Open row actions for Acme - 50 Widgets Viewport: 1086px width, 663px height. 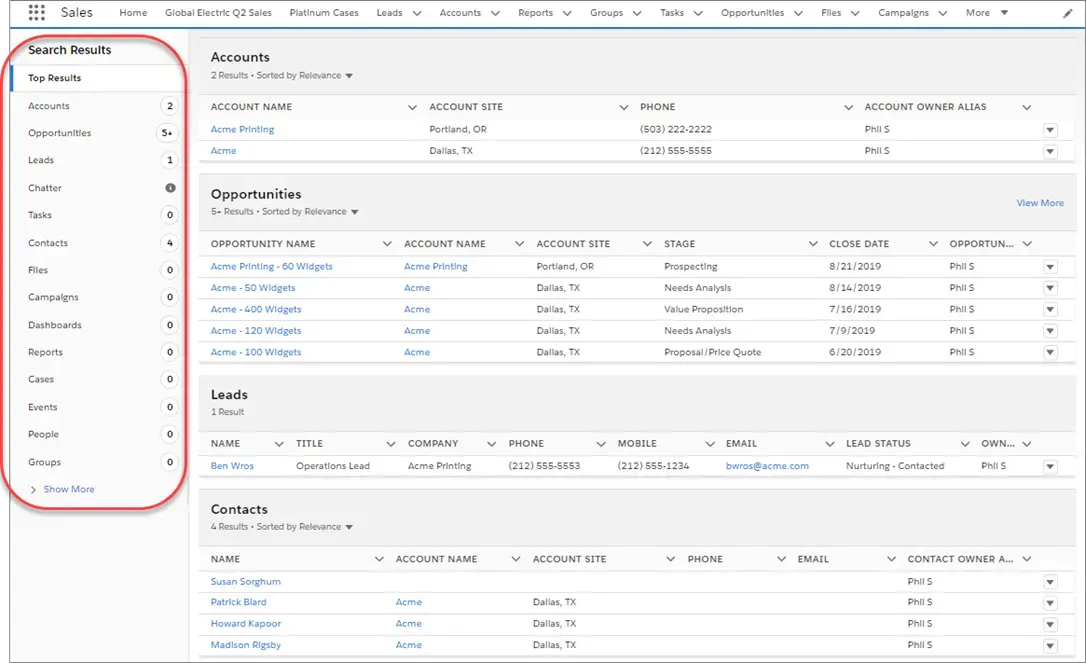coord(1050,288)
